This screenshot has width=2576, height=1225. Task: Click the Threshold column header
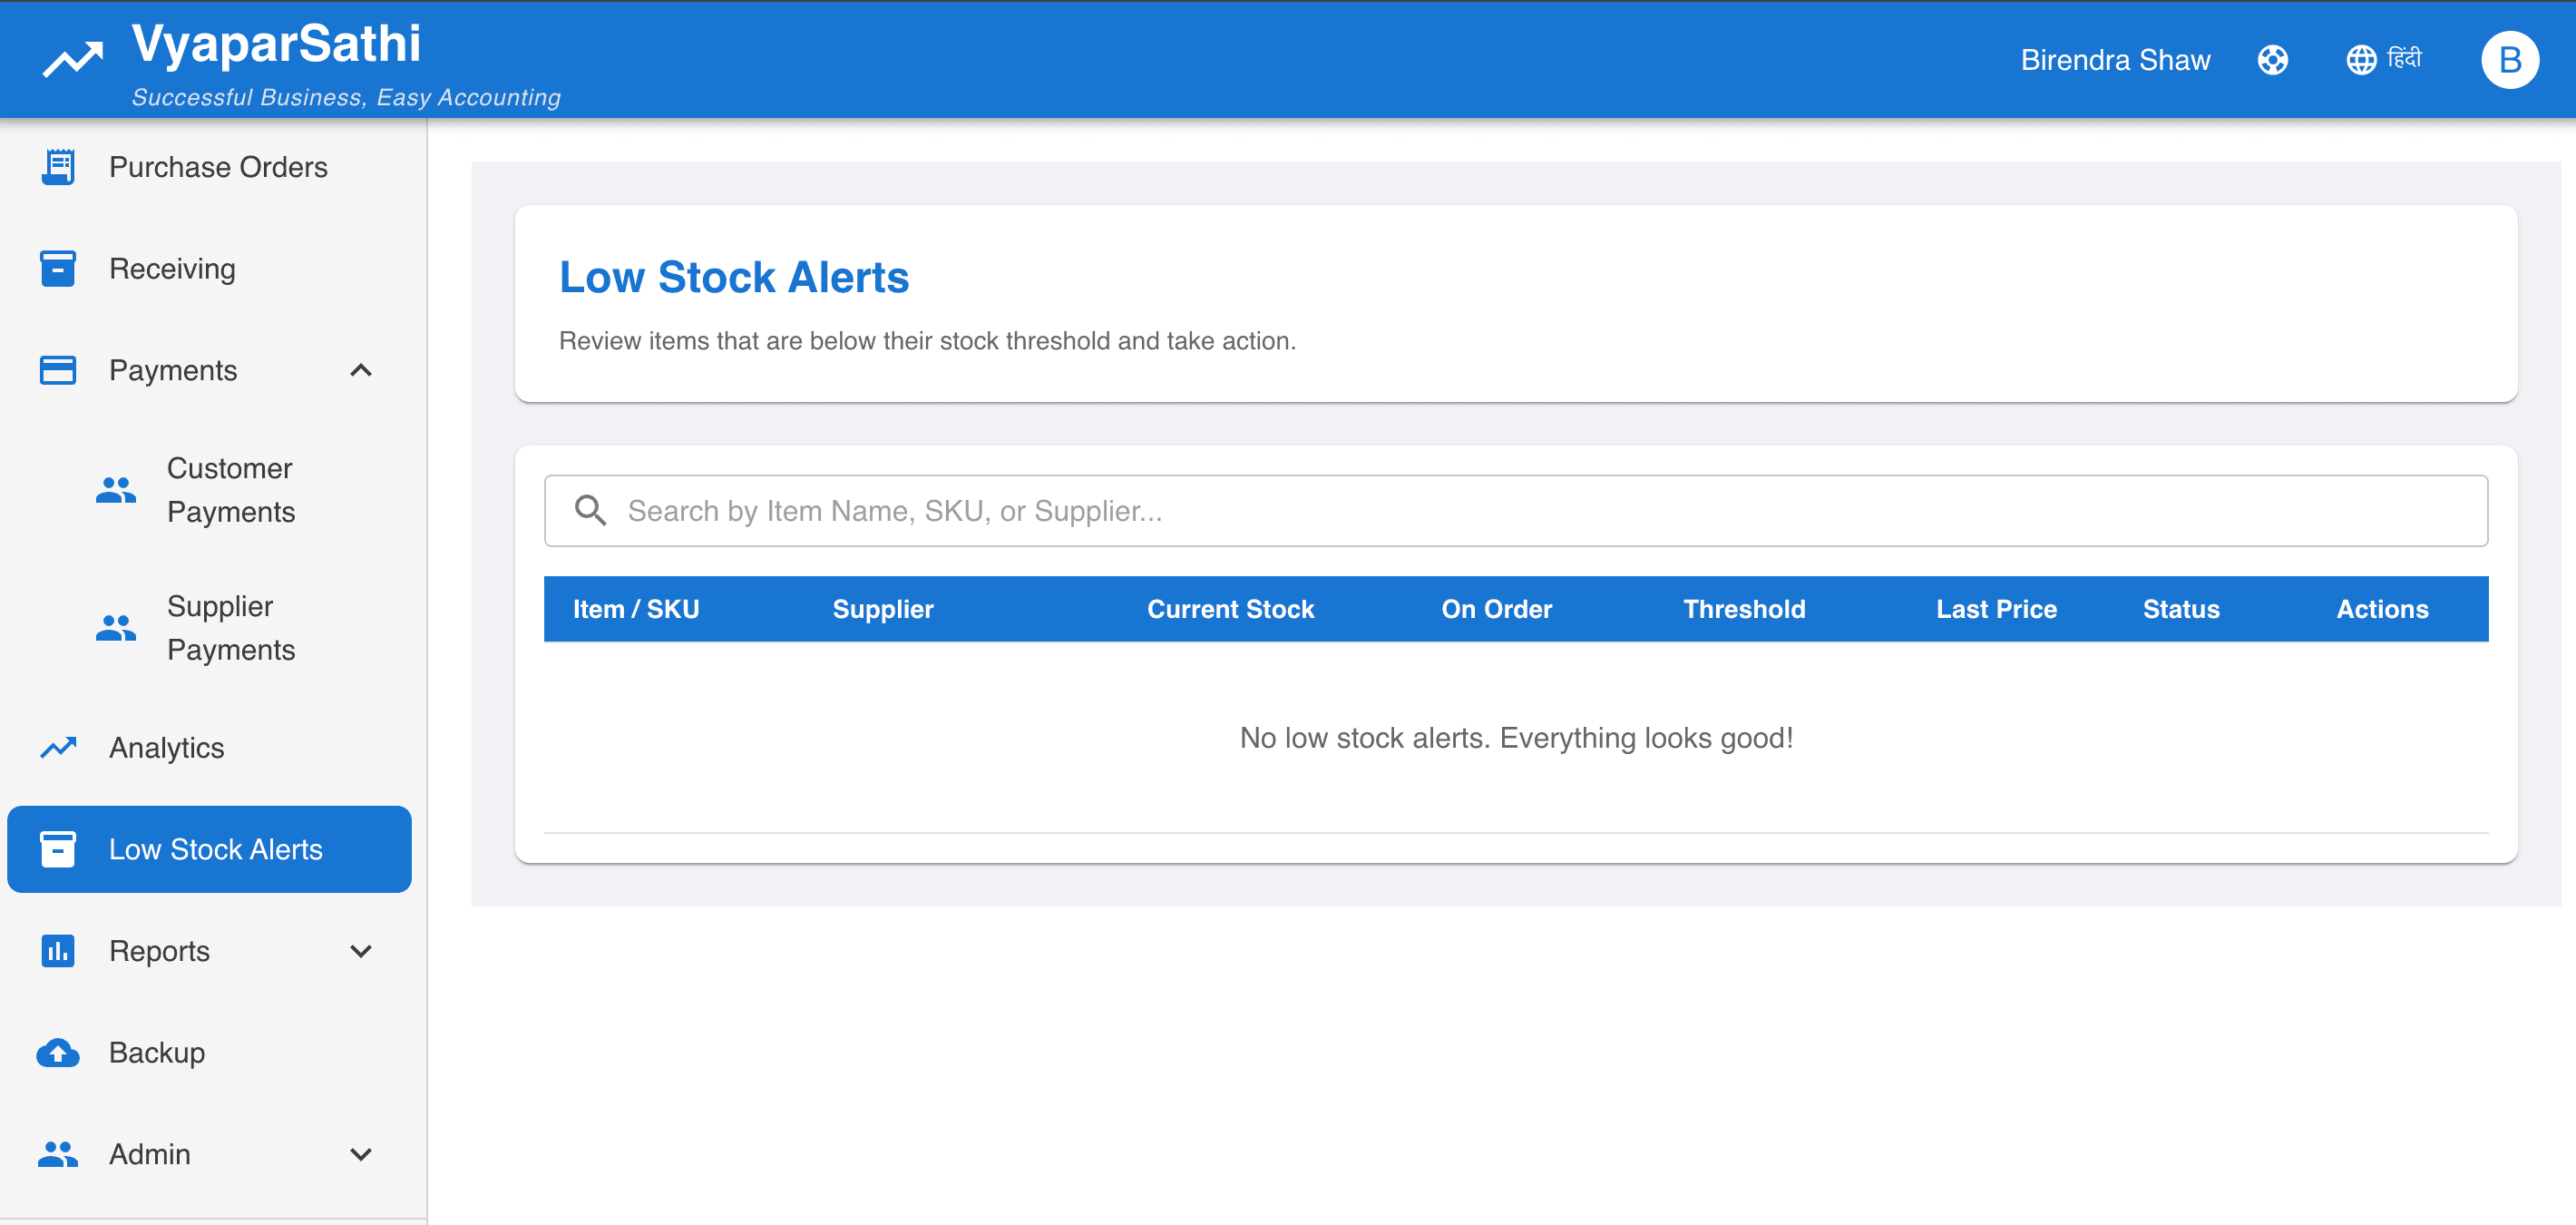pyautogui.click(x=1744, y=609)
